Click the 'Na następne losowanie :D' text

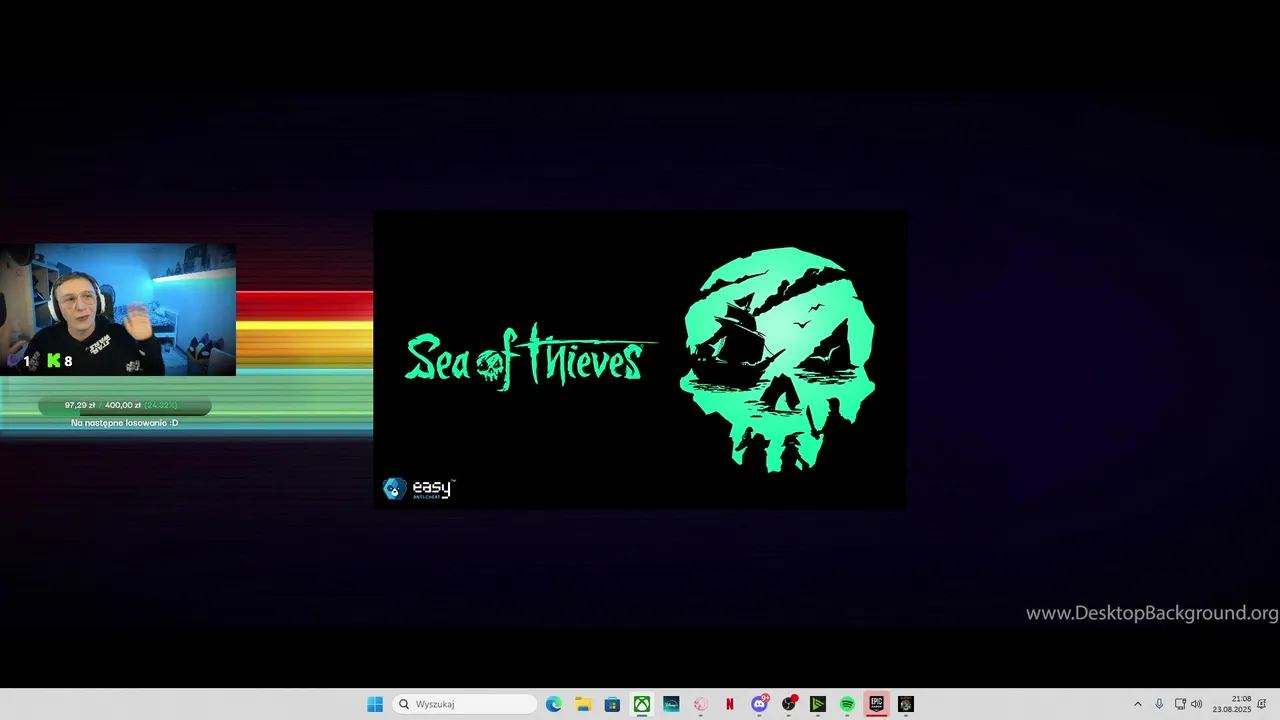point(124,423)
